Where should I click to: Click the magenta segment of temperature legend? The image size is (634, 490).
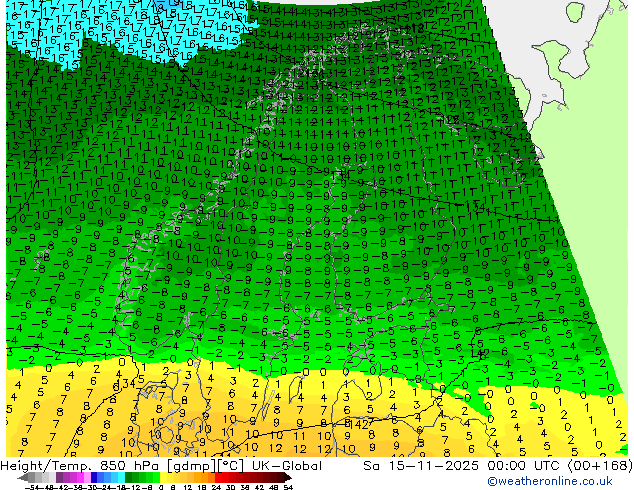click(x=80, y=477)
